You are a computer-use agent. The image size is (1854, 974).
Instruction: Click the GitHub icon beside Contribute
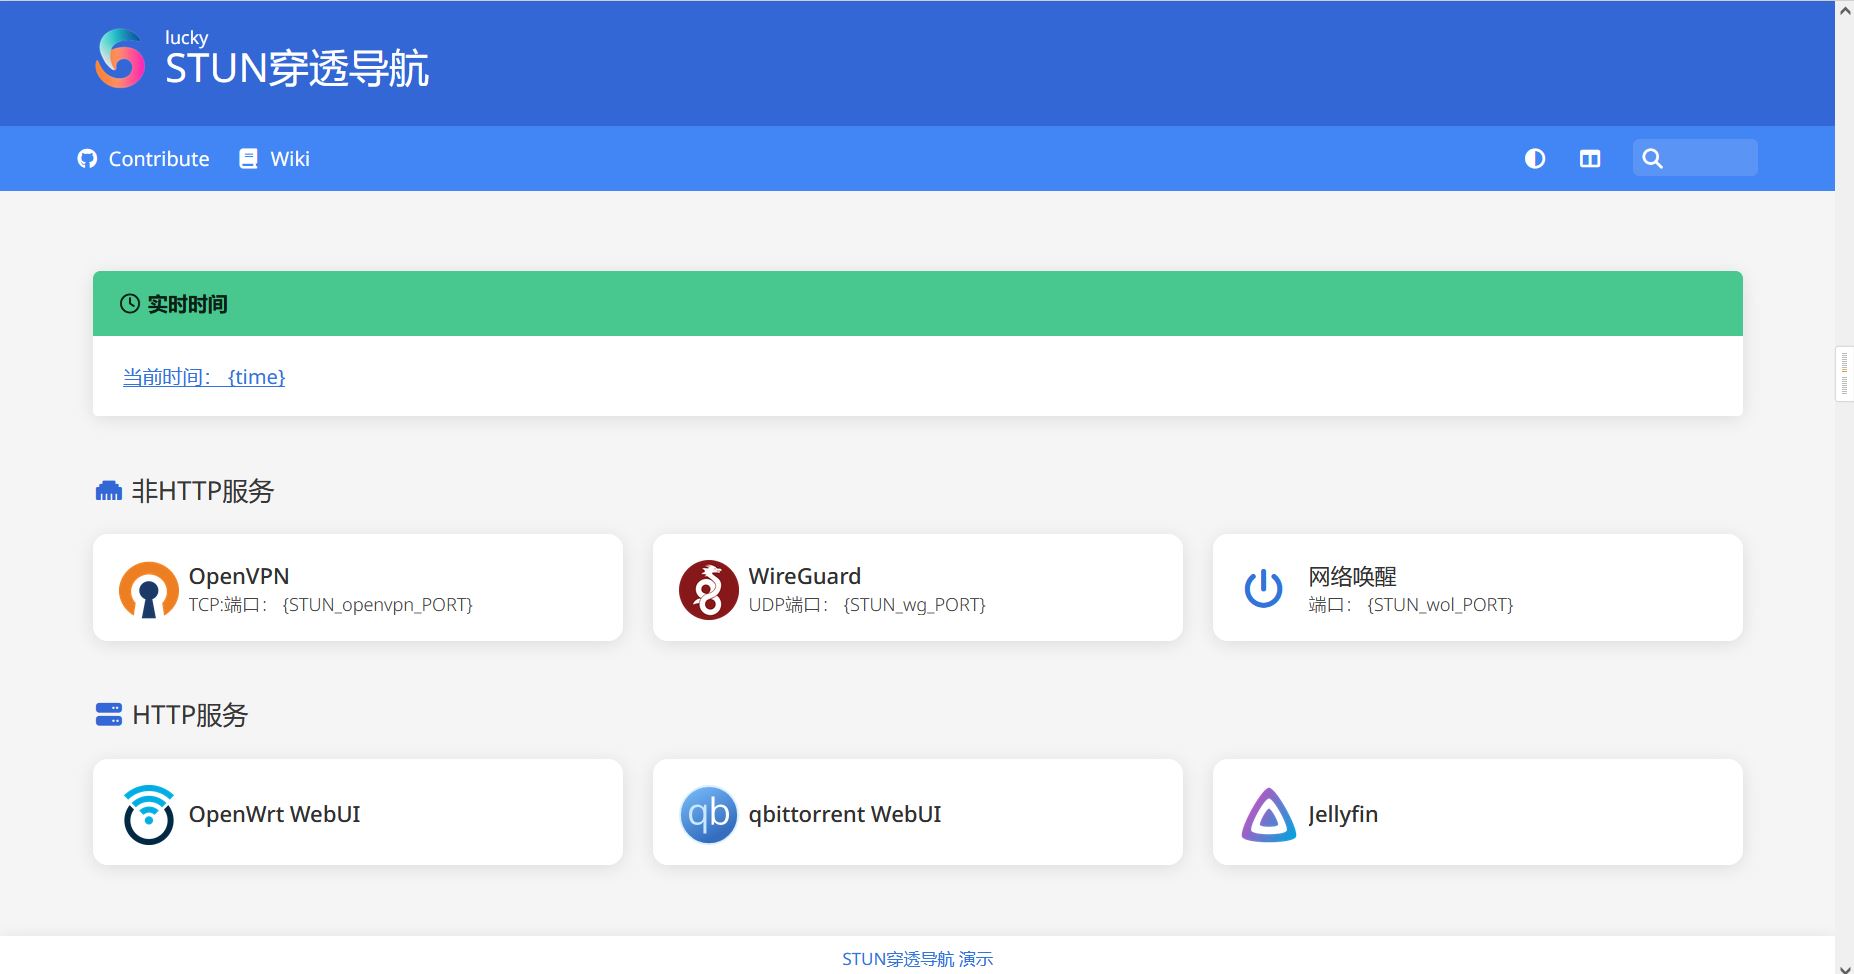tap(87, 159)
